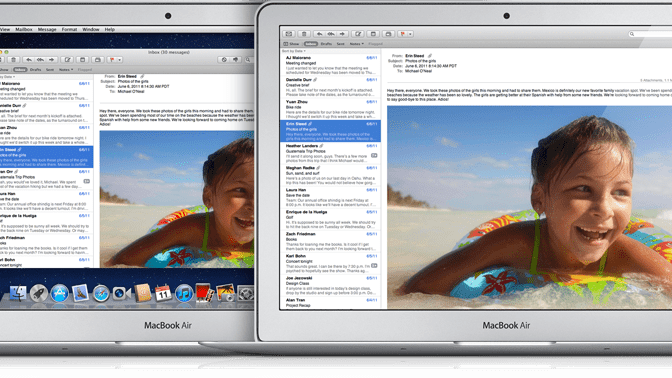The image size is (672, 378).
Task: Select Yuan Zhou Bike ride message in right list
Action: point(330,109)
